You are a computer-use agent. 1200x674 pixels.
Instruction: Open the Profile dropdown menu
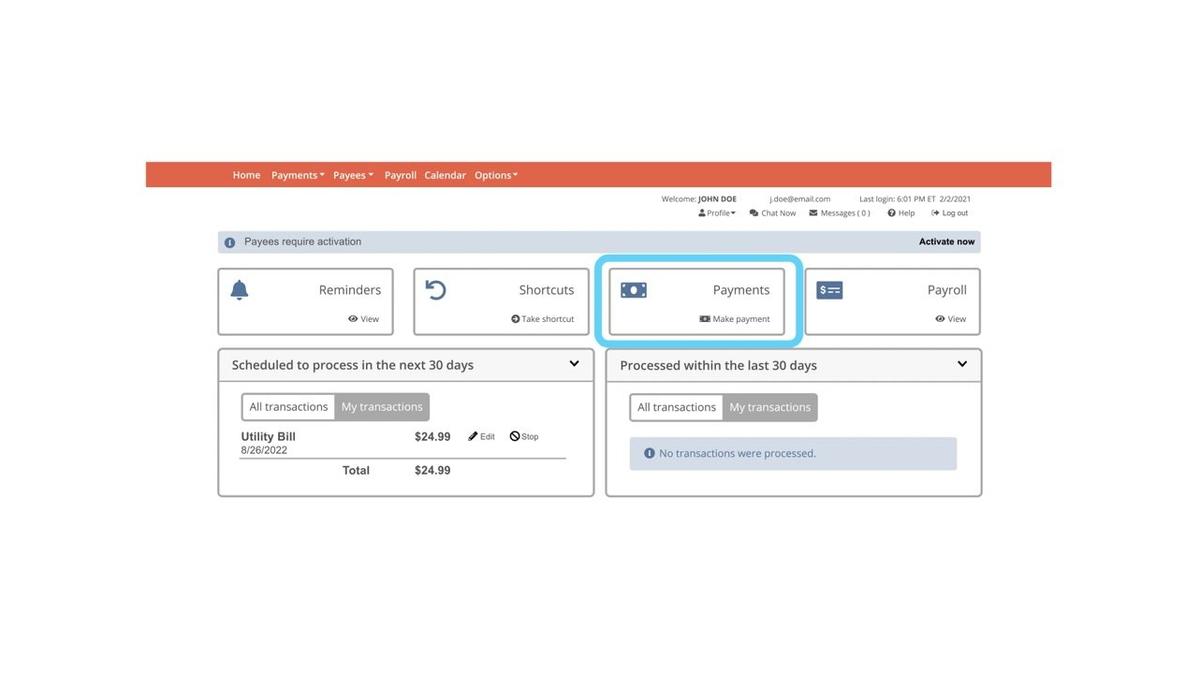coord(717,213)
